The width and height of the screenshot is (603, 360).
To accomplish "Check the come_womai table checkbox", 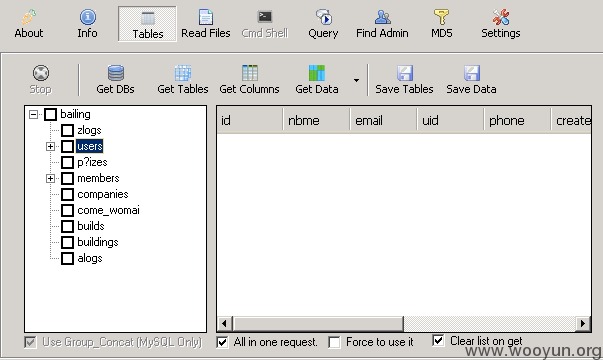I will coord(67,210).
